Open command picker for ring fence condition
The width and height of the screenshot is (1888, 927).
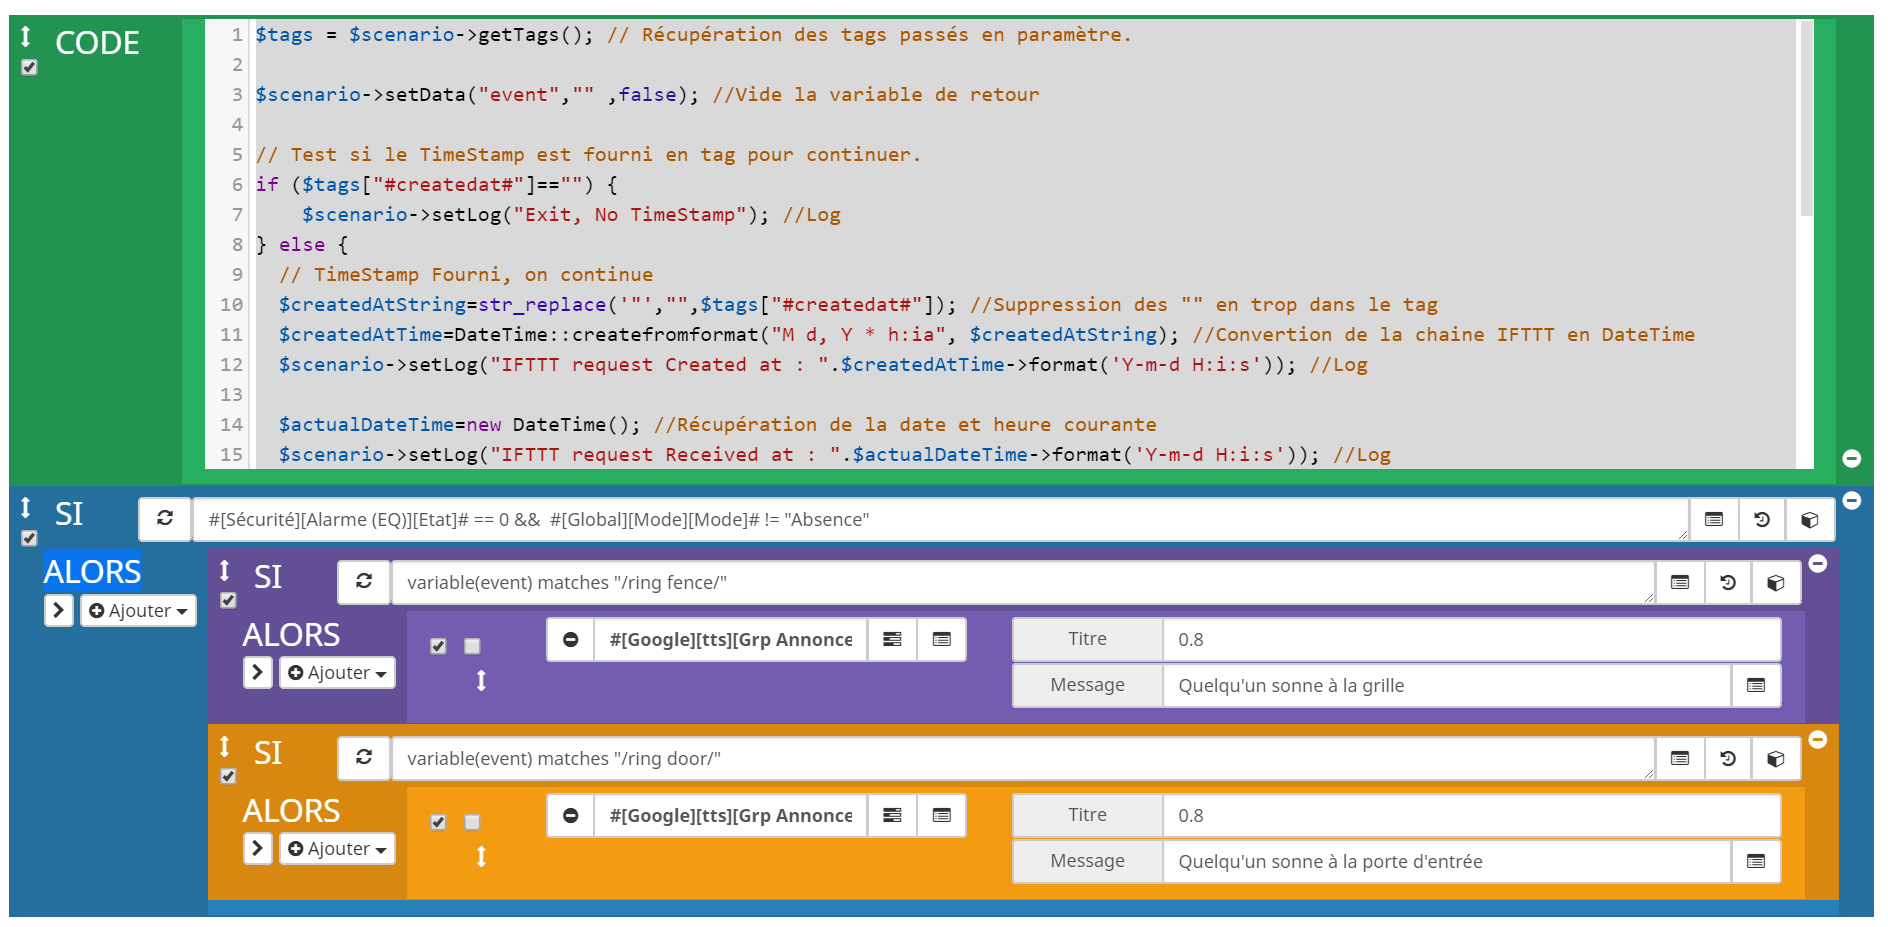pos(1680,583)
